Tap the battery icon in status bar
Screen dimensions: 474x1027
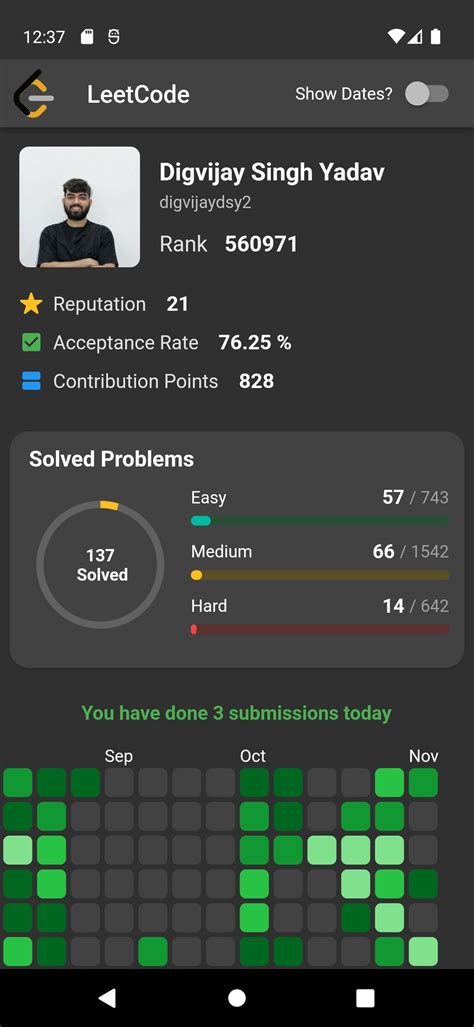pos(435,37)
